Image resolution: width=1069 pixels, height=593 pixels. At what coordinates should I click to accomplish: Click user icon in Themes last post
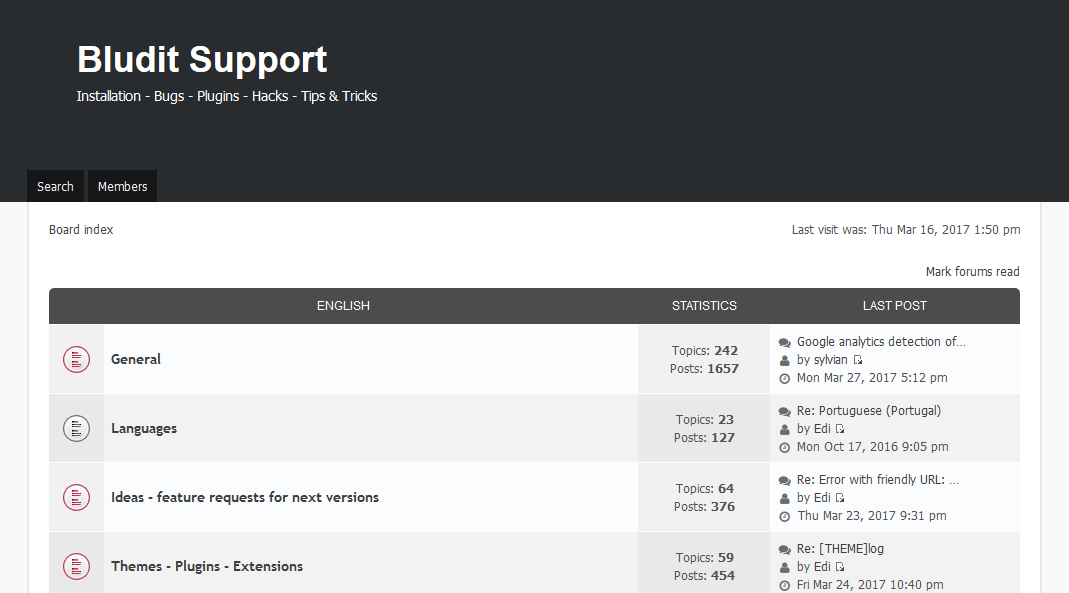pos(785,567)
